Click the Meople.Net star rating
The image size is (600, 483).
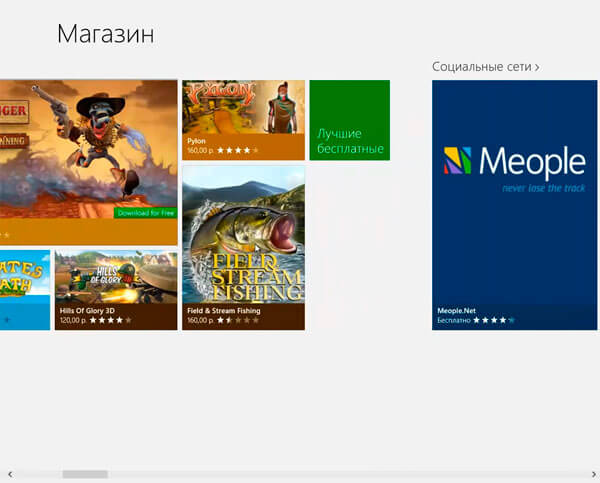[x=494, y=320]
